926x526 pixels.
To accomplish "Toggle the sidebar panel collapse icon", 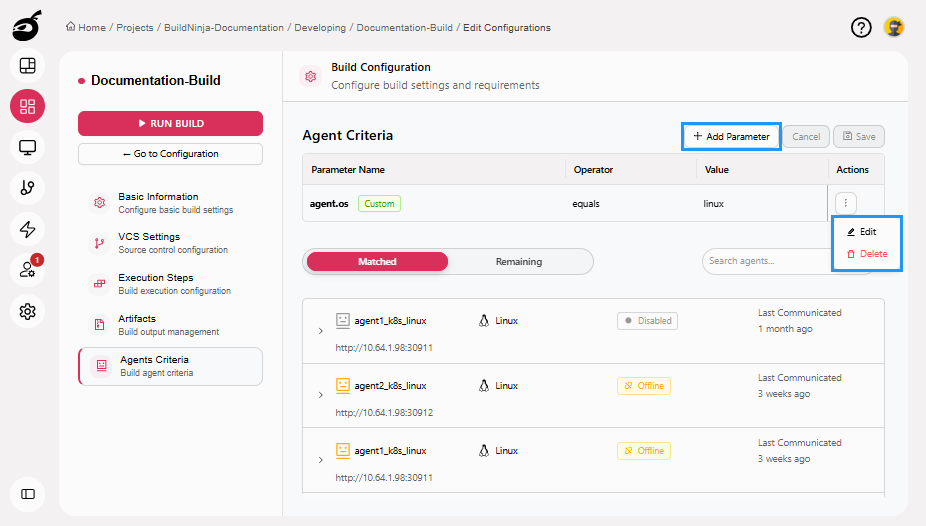I will 28,494.
